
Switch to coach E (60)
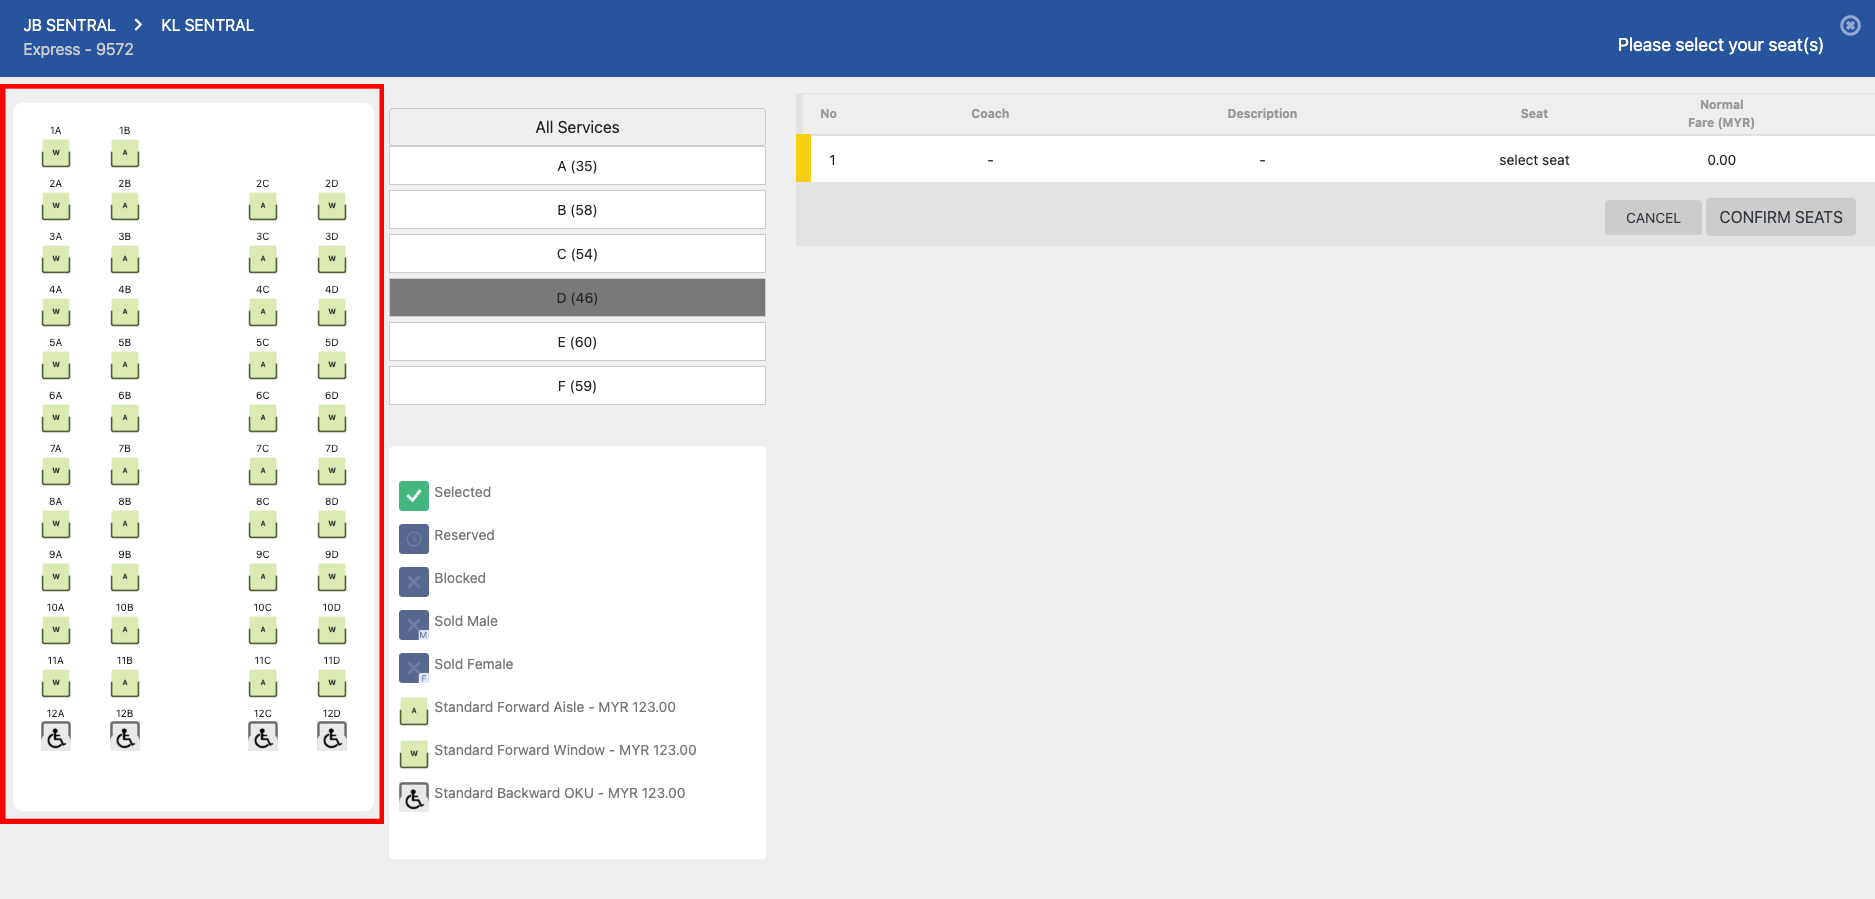pyautogui.click(x=577, y=342)
